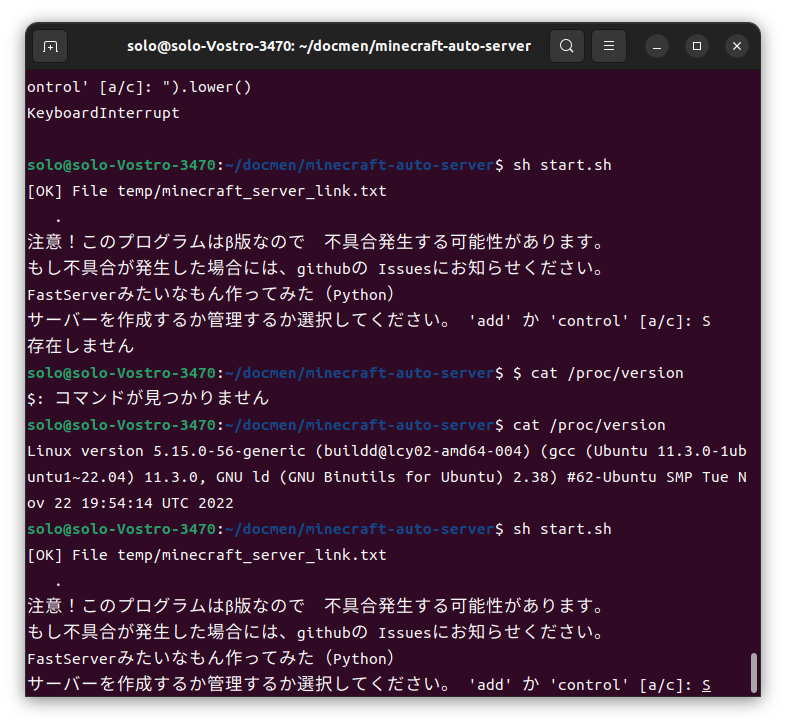Click '$: コマンドが見つかりません' error line
Screen dimensions: 786x725
pos(148,399)
